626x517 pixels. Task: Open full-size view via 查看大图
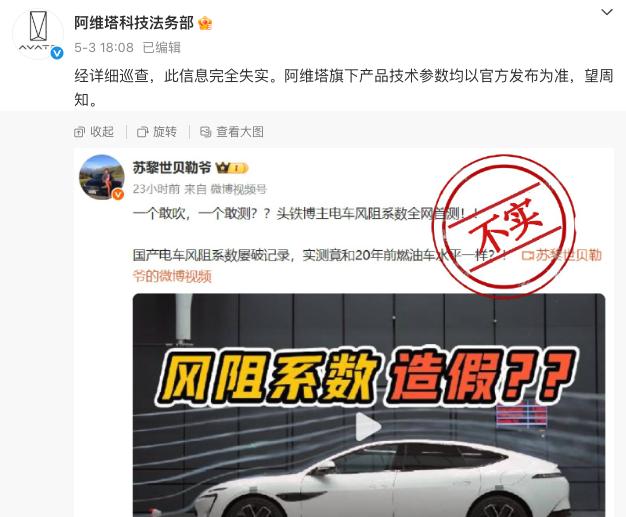pyautogui.click(x=232, y=131)
